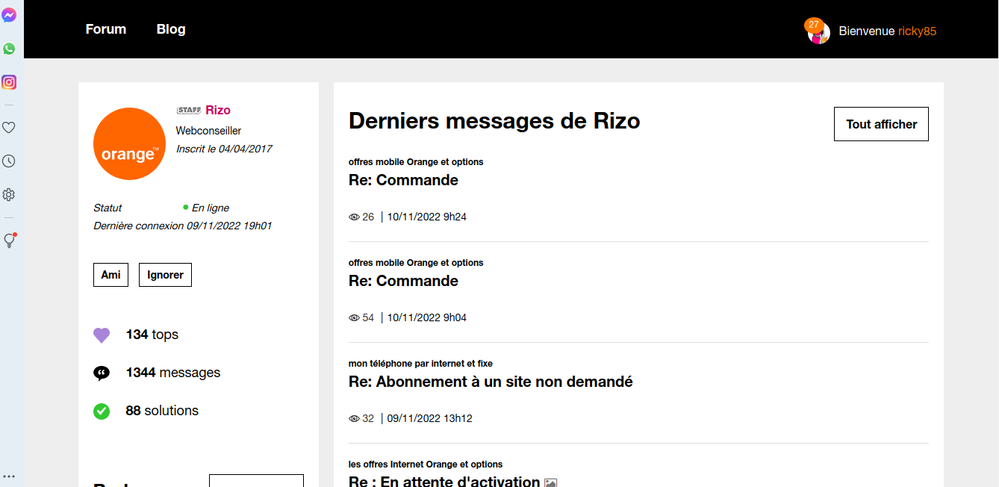Open Messenger in the sidebar
The height and width of the screenshot is (487, 999).
pyautogui.click(x=9, y=15)
